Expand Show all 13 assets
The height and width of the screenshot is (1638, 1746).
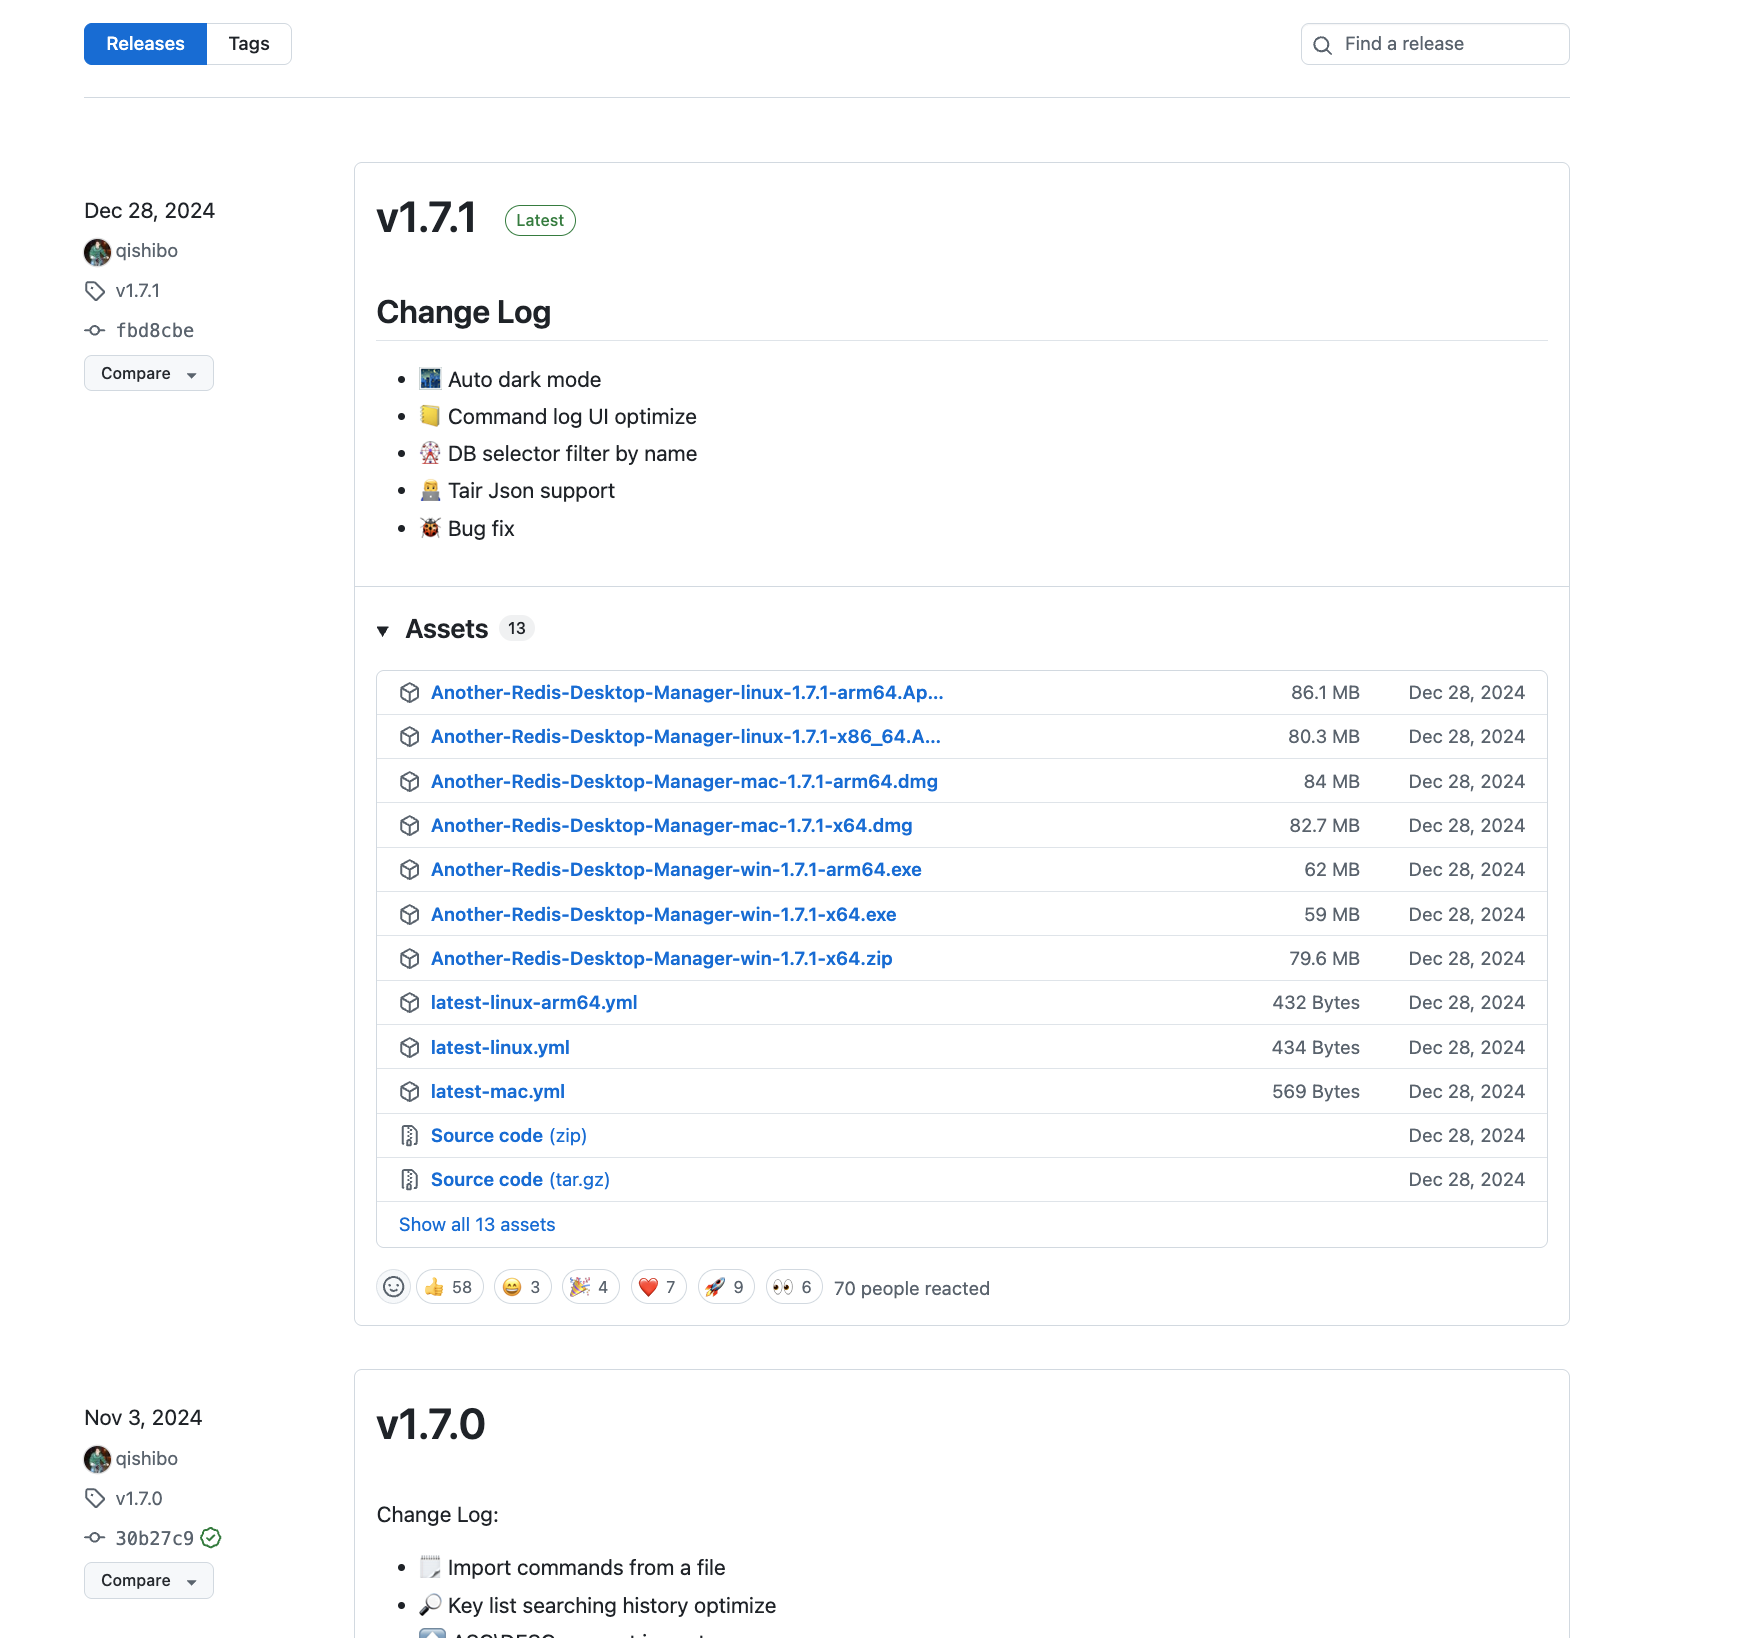(x=477, y=1225)
